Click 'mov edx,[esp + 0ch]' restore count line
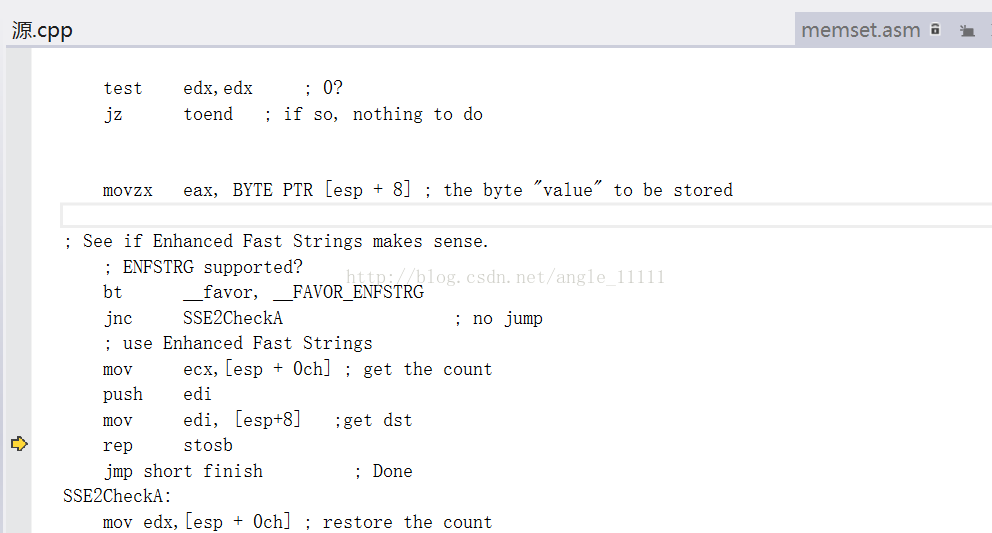Screen dimensions: 992x533 tap(197, 522)
